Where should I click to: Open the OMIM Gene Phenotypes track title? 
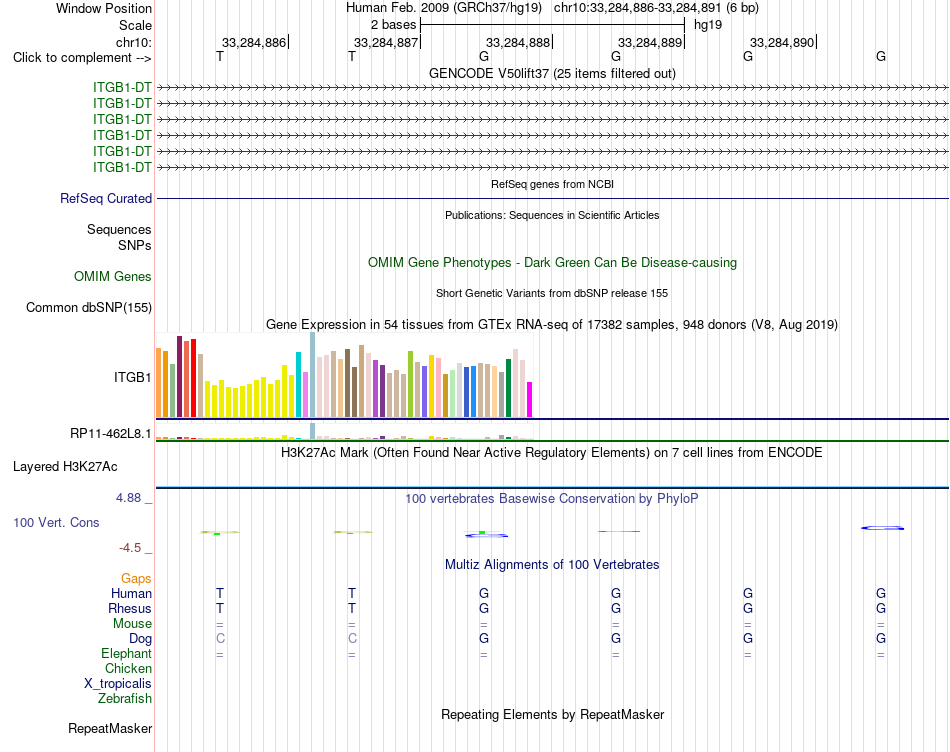click(552, 262)
